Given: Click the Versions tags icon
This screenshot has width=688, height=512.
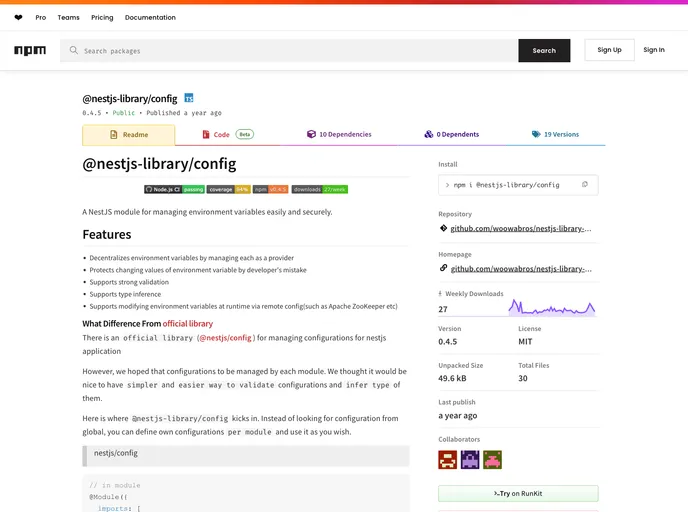Looking at the screenshot, I should point(536,134).
